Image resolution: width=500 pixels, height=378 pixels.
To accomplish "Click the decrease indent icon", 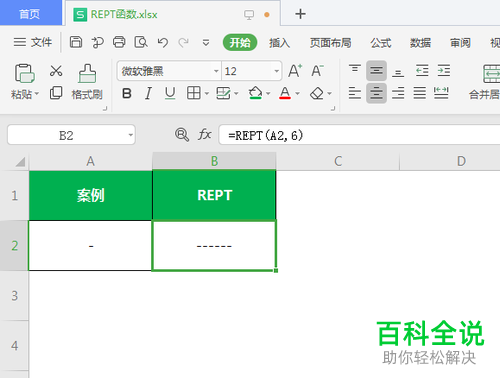I will 422,70.
